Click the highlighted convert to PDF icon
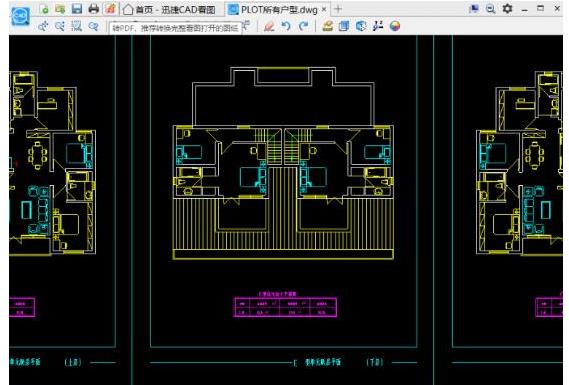Viewport: 569px width, 385px height. (x=111, y=9)
